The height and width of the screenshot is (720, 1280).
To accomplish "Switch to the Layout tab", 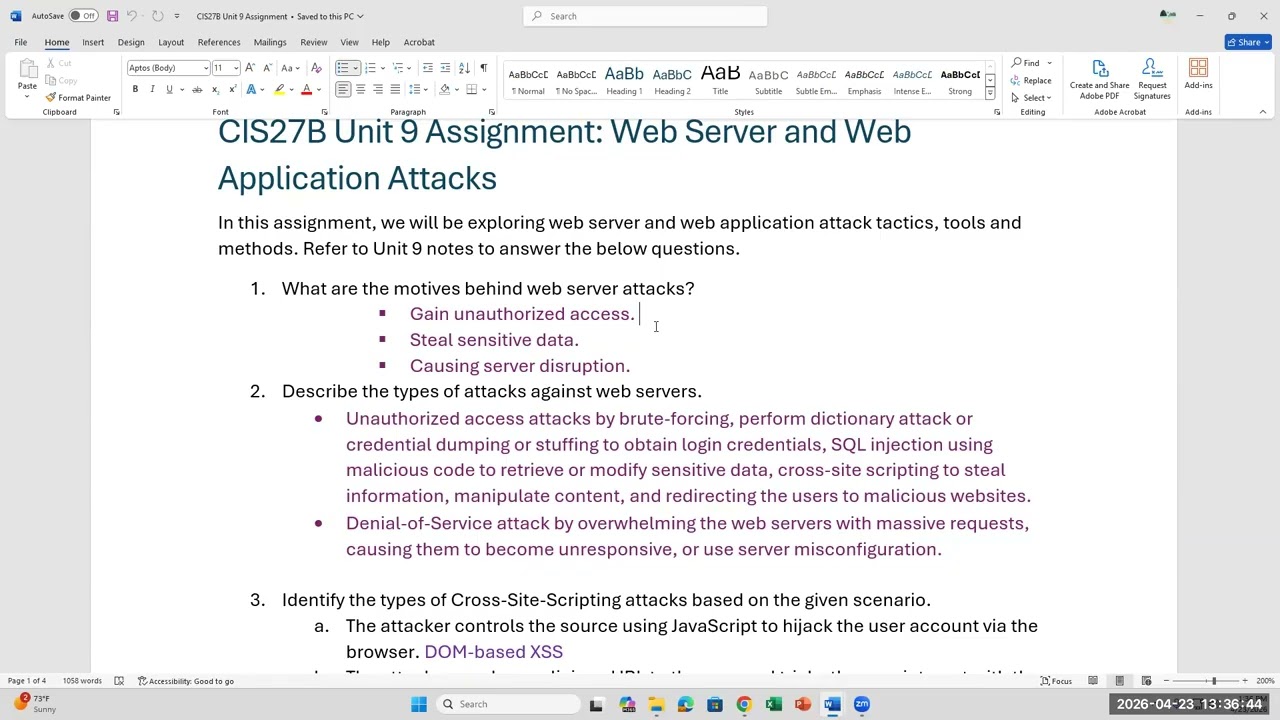I will pos(171,42).
